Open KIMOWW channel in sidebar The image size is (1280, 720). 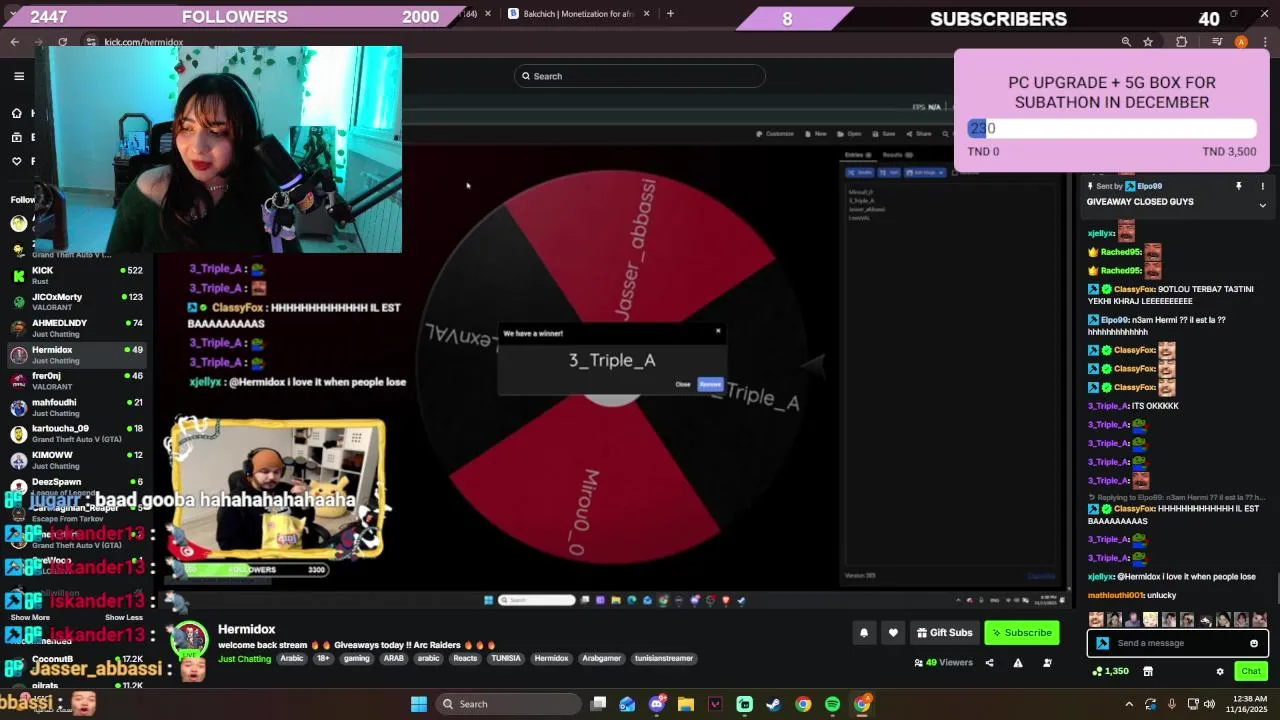tap(77, 460)
